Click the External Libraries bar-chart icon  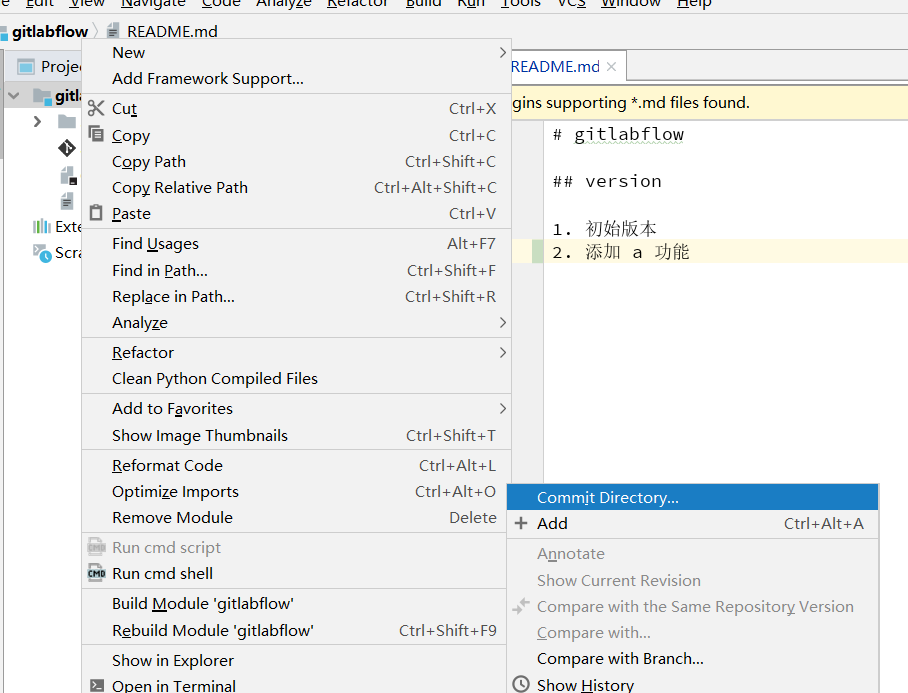coord(41,226)
